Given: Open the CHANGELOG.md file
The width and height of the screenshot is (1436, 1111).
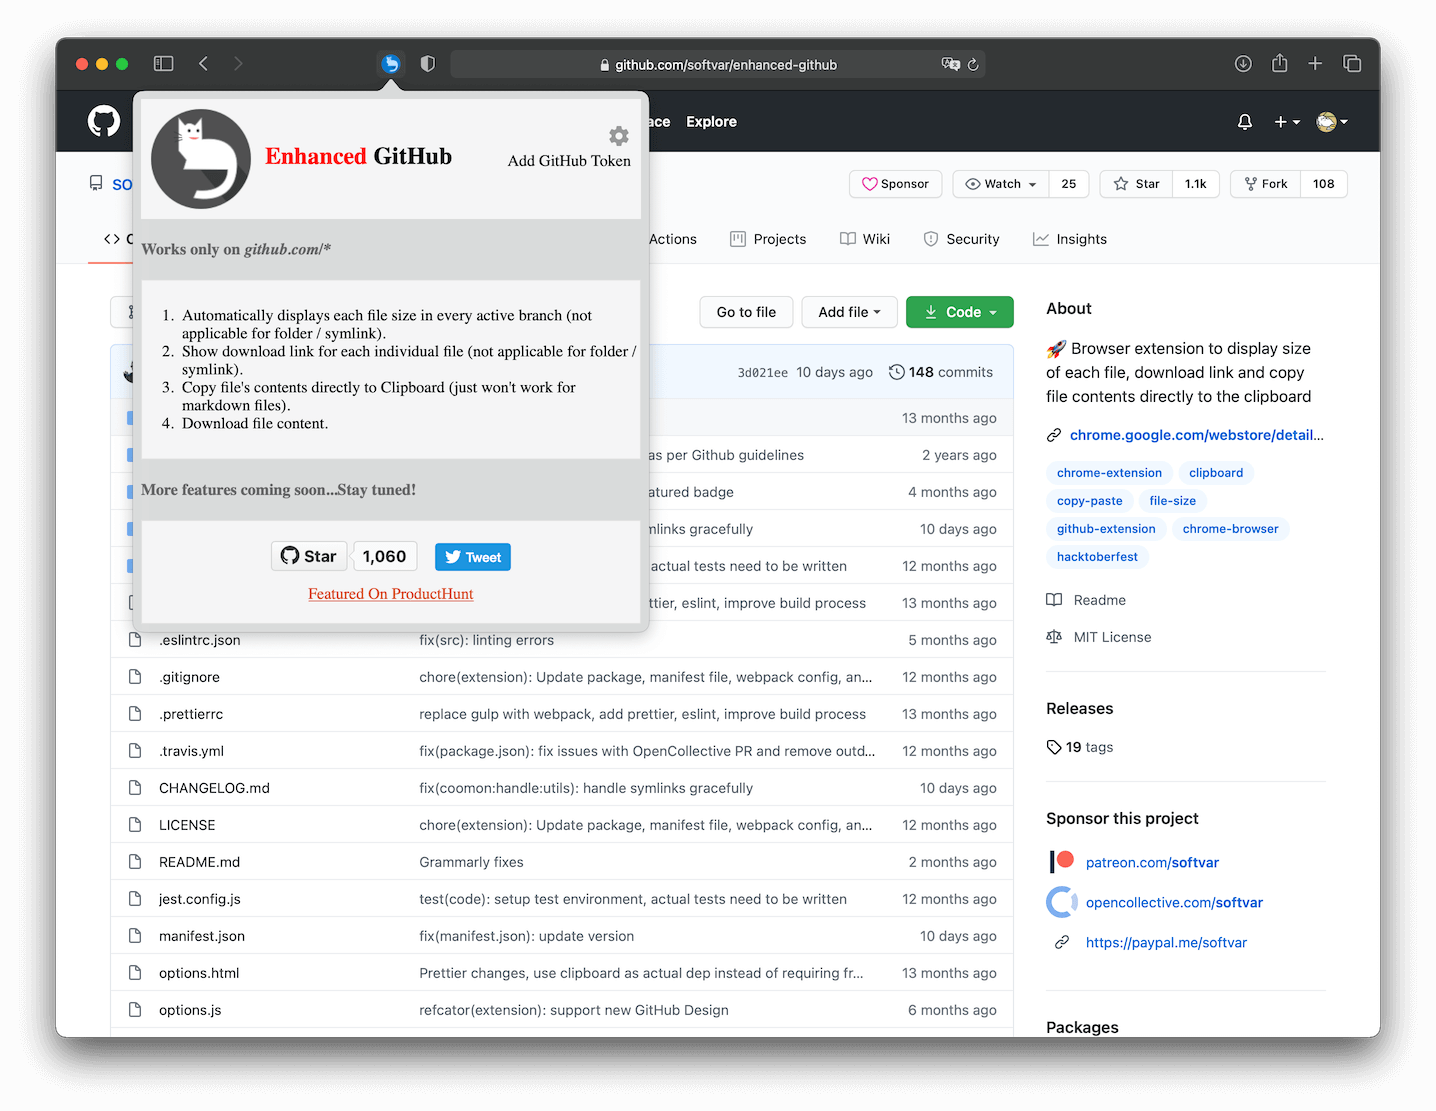Looking at the screenshot, I should [214, 788].
